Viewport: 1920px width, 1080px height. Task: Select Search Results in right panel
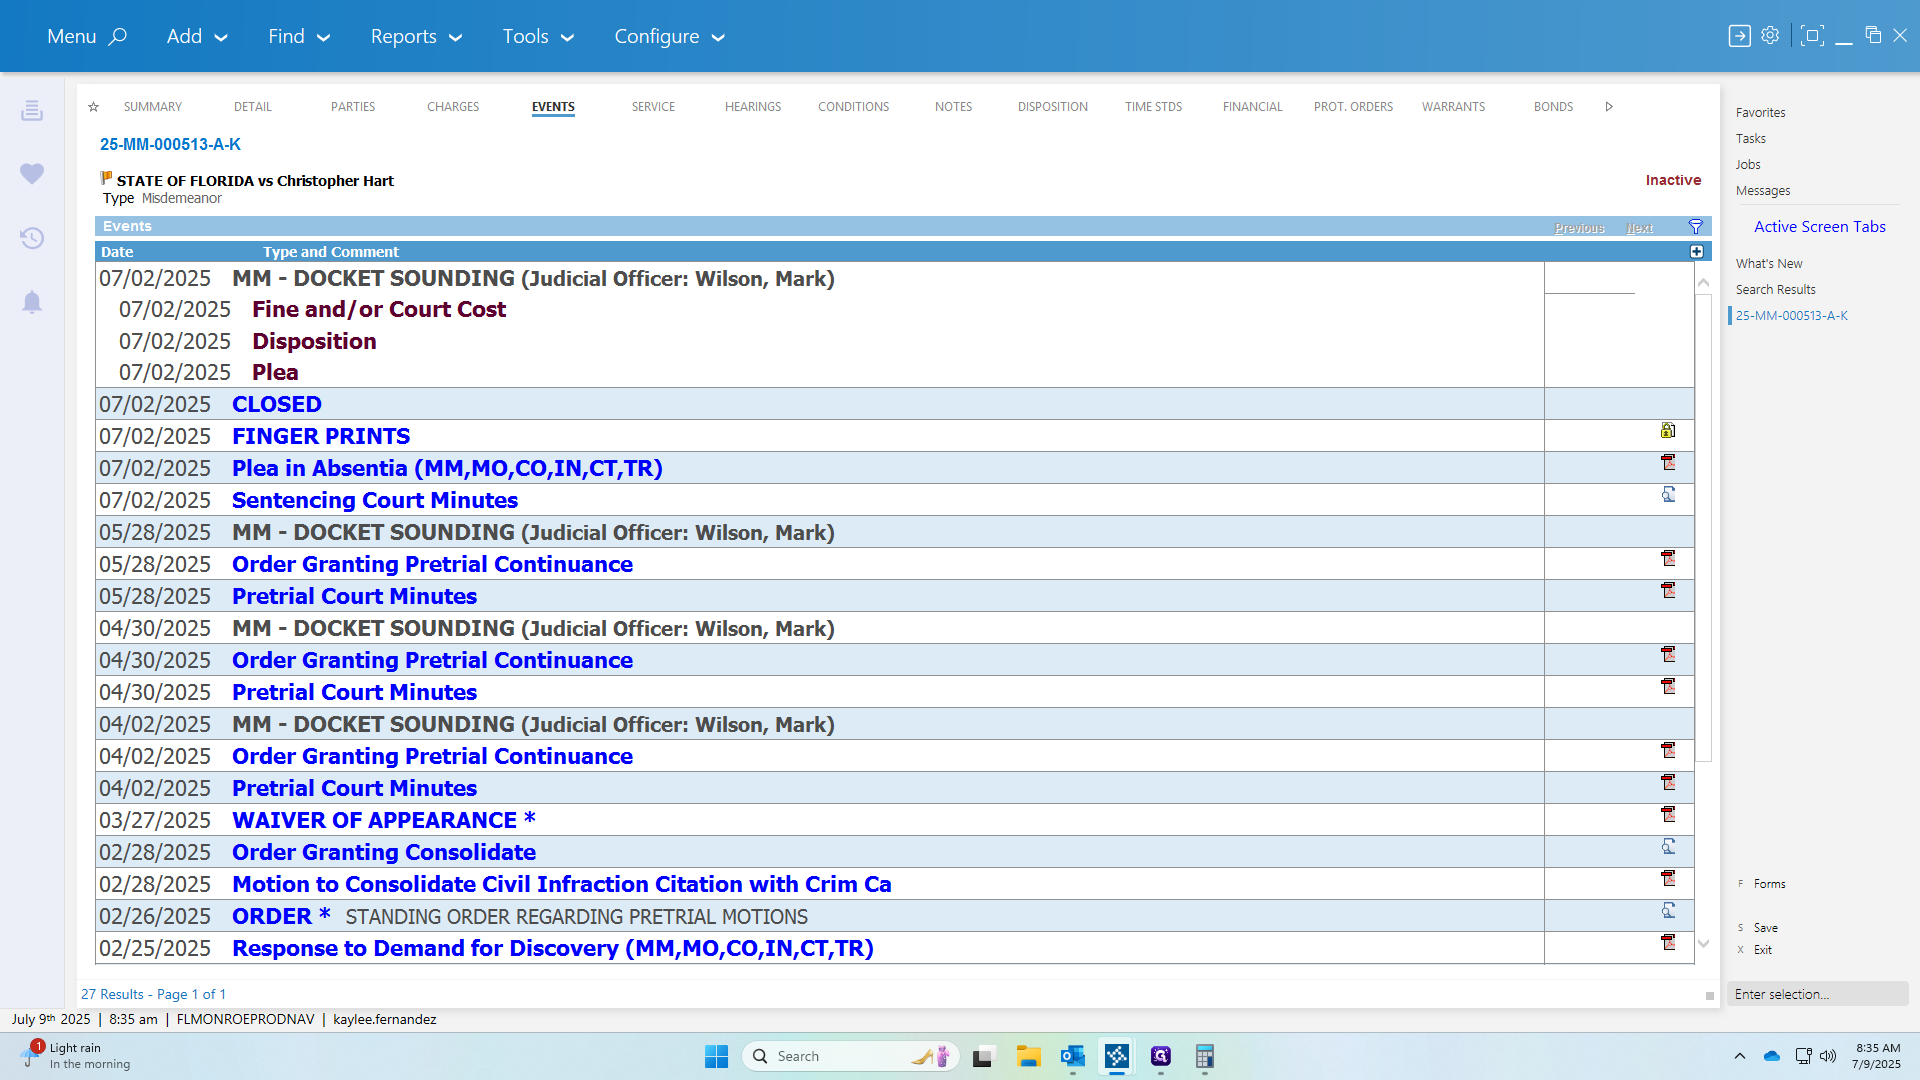pos(1775,290)
